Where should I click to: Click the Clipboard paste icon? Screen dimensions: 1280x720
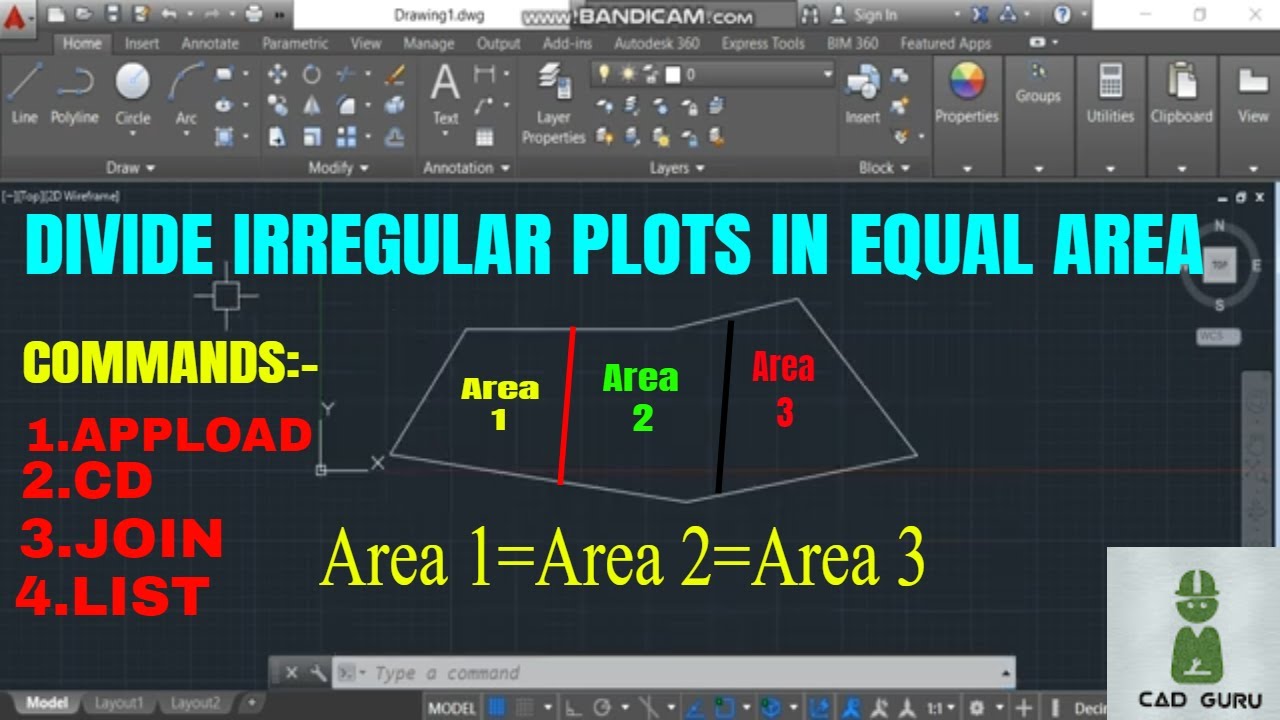click(x=1182, y=82)
